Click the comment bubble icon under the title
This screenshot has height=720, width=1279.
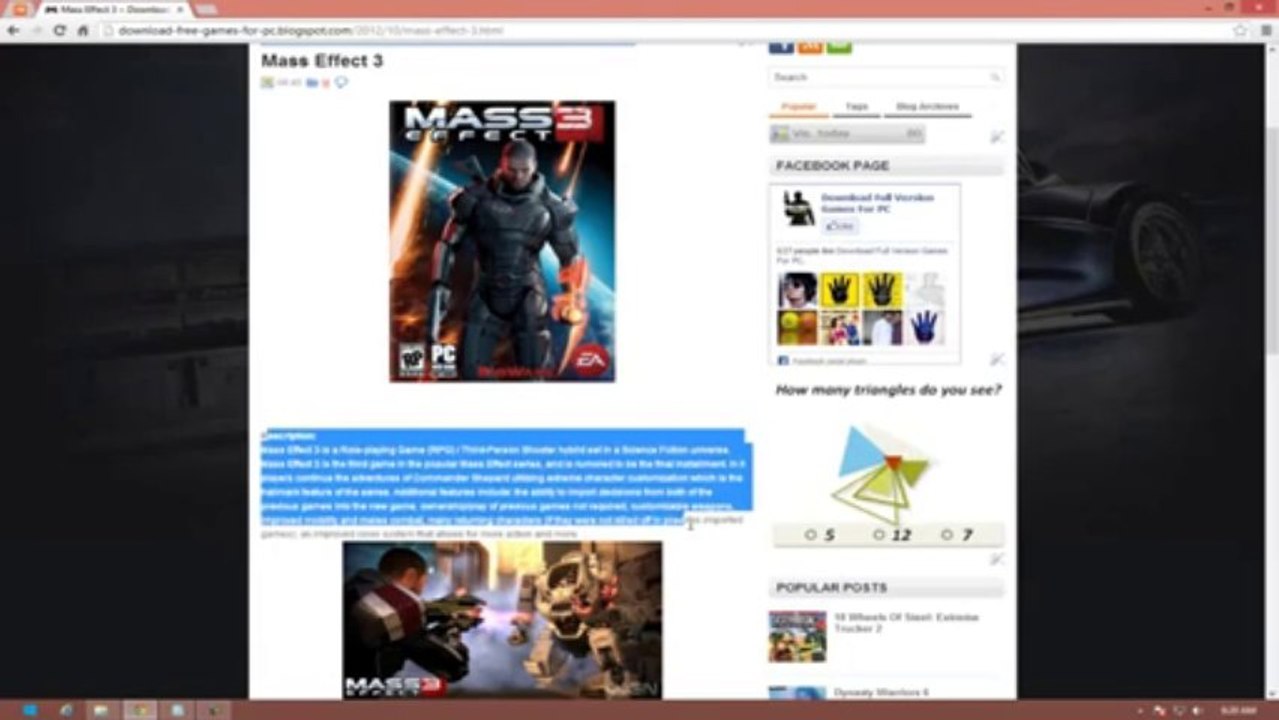(x=341, y=82)
